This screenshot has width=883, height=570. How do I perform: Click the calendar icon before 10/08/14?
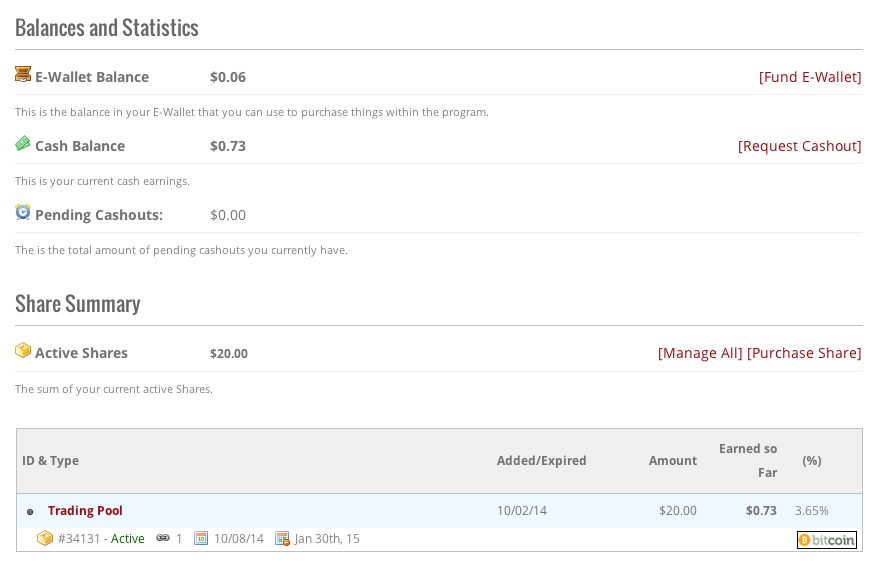(201, 538)
